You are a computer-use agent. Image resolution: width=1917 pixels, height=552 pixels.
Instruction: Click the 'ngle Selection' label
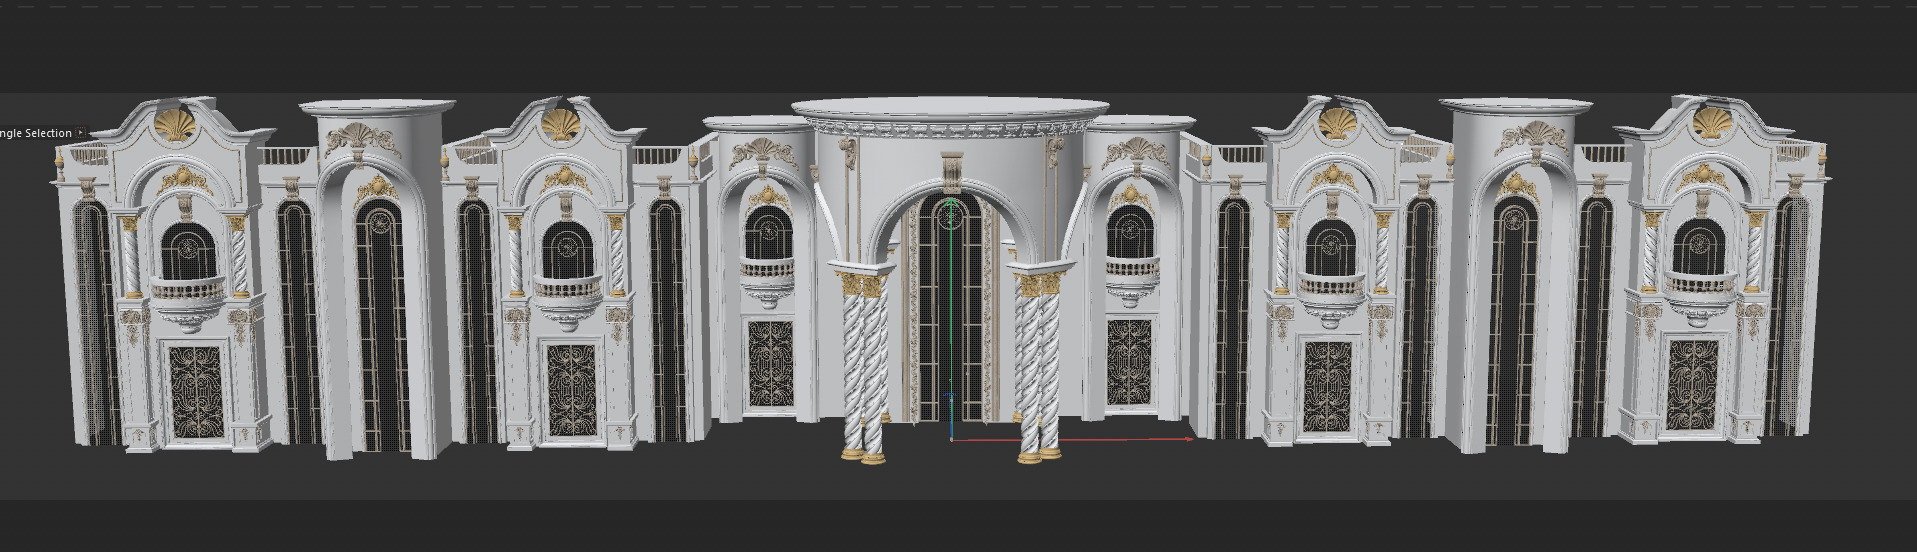[36, 133]
